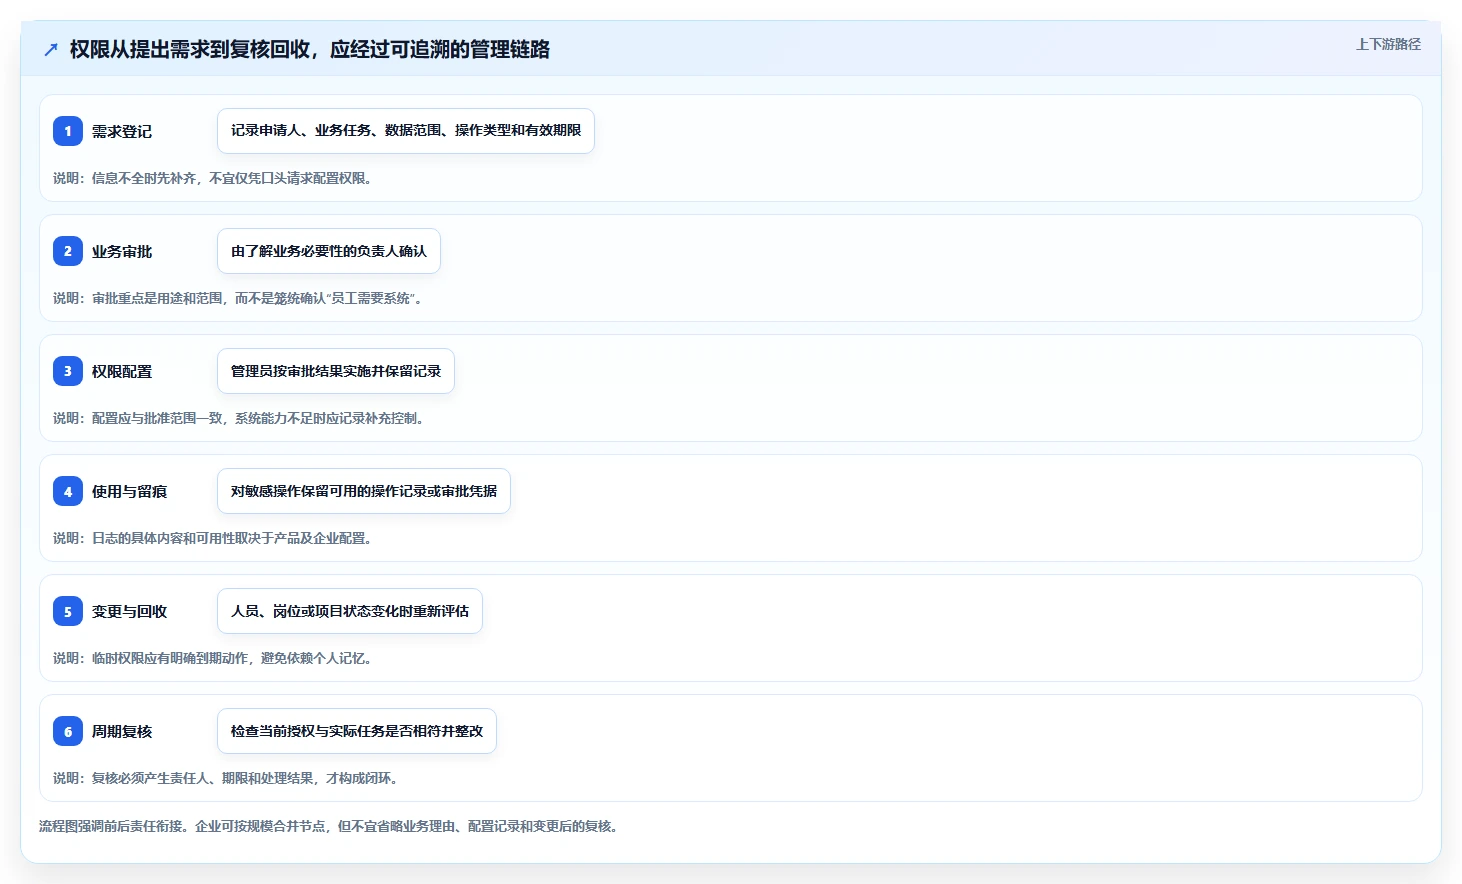Screen dimensions: 1462x884
Task: Select the 检查当前授权与实际任务是否相符 box
Action: 357,731
